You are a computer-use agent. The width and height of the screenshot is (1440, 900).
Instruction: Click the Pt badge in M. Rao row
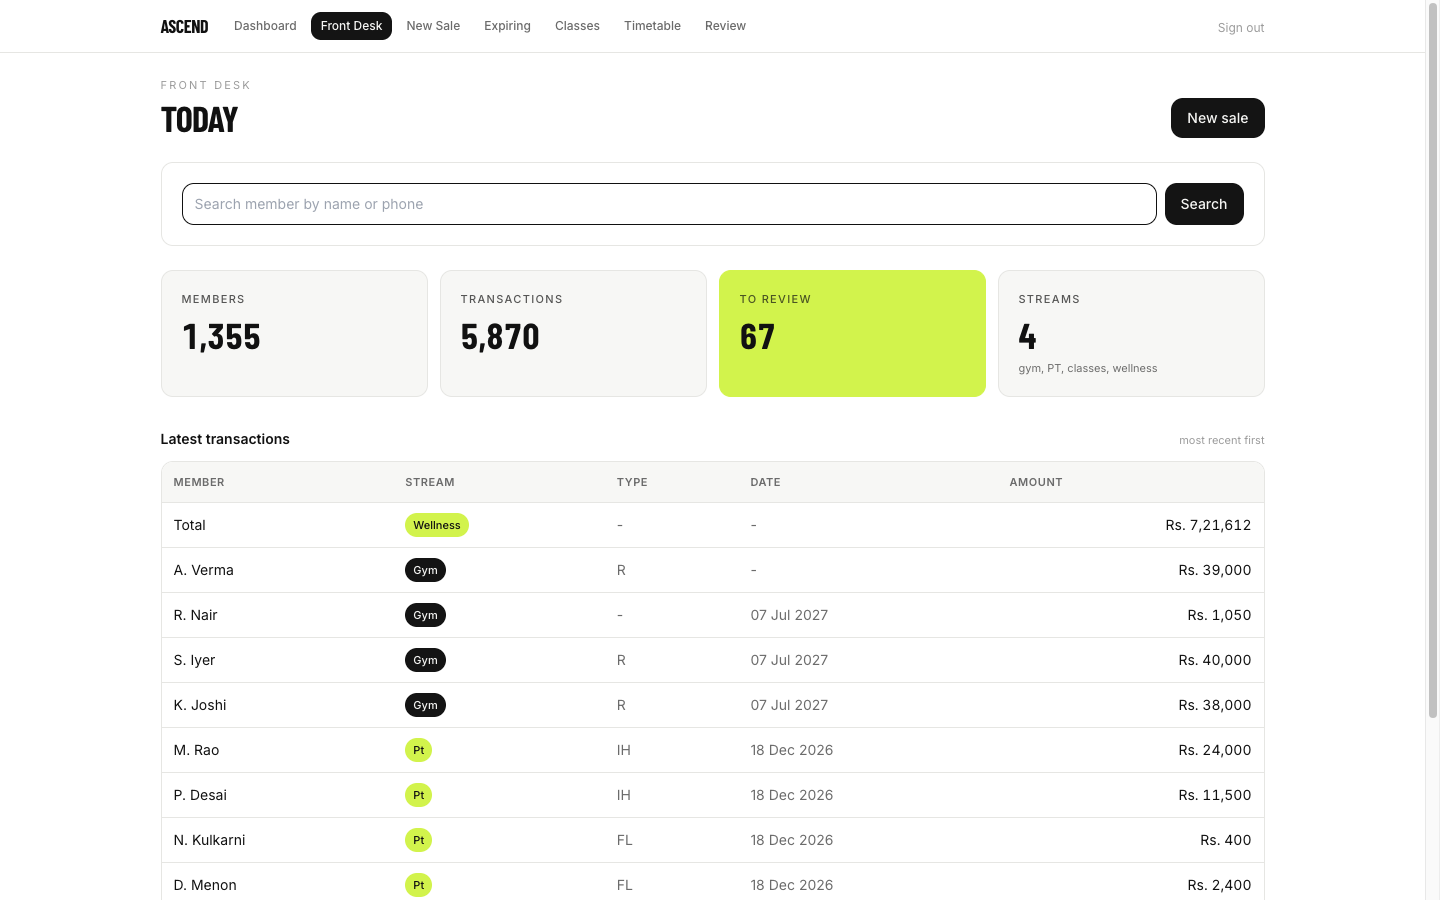point(418,750)
